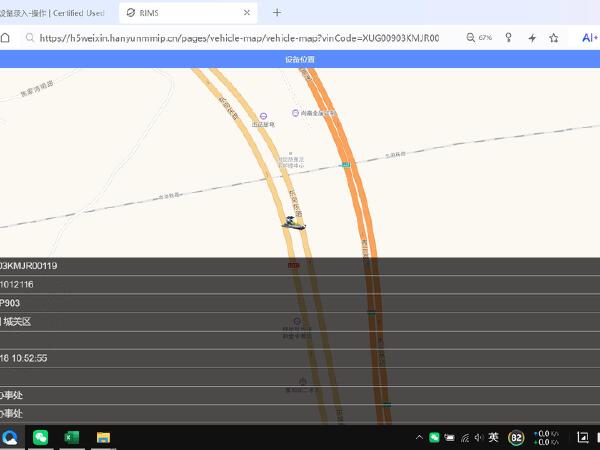Click the lightning bolt icon in the toolbar

pos(532,38)
